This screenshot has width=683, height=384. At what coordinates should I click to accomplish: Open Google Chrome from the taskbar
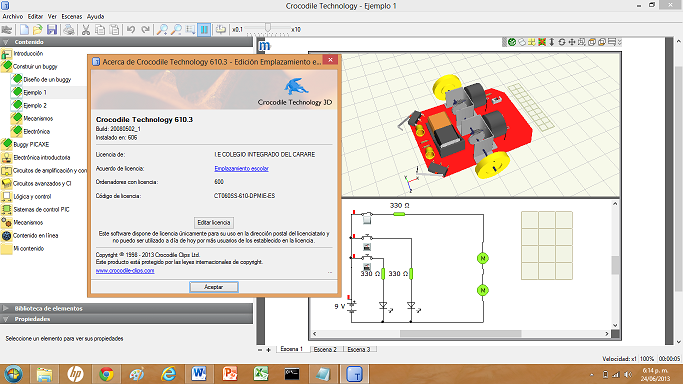pyautogui.click(x=106, y=374)
